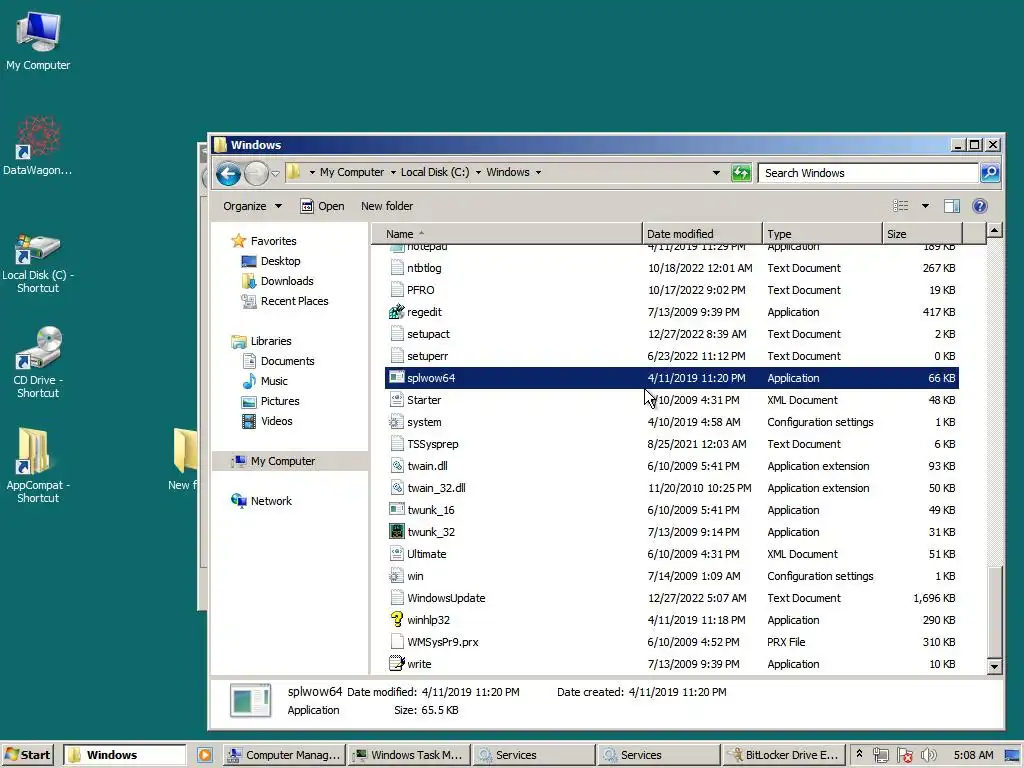Click the Search Windows input field
1024x768 pixels.
point(869,173)
